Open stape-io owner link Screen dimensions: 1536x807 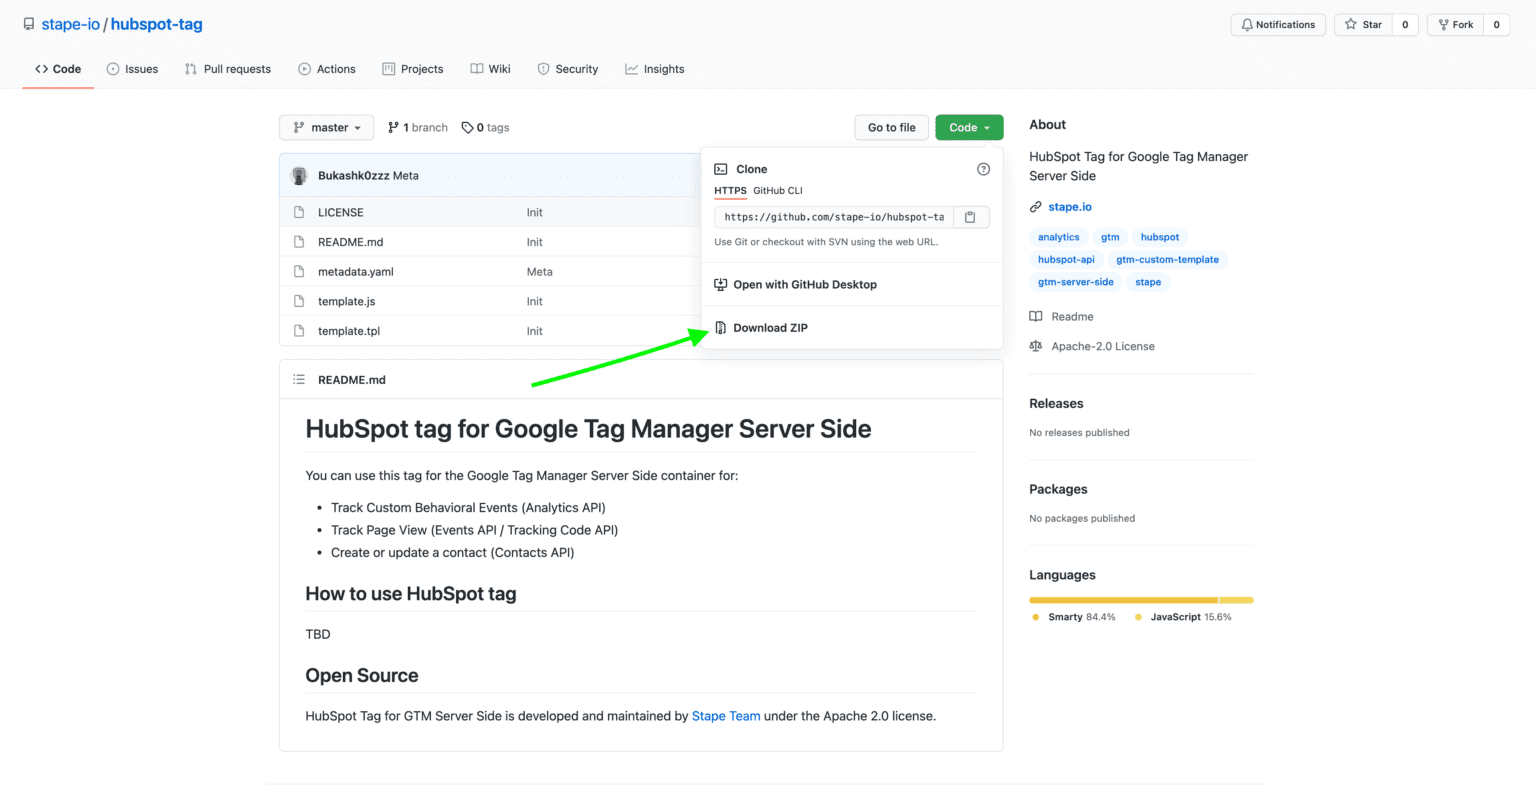click(x=71, y=24)
